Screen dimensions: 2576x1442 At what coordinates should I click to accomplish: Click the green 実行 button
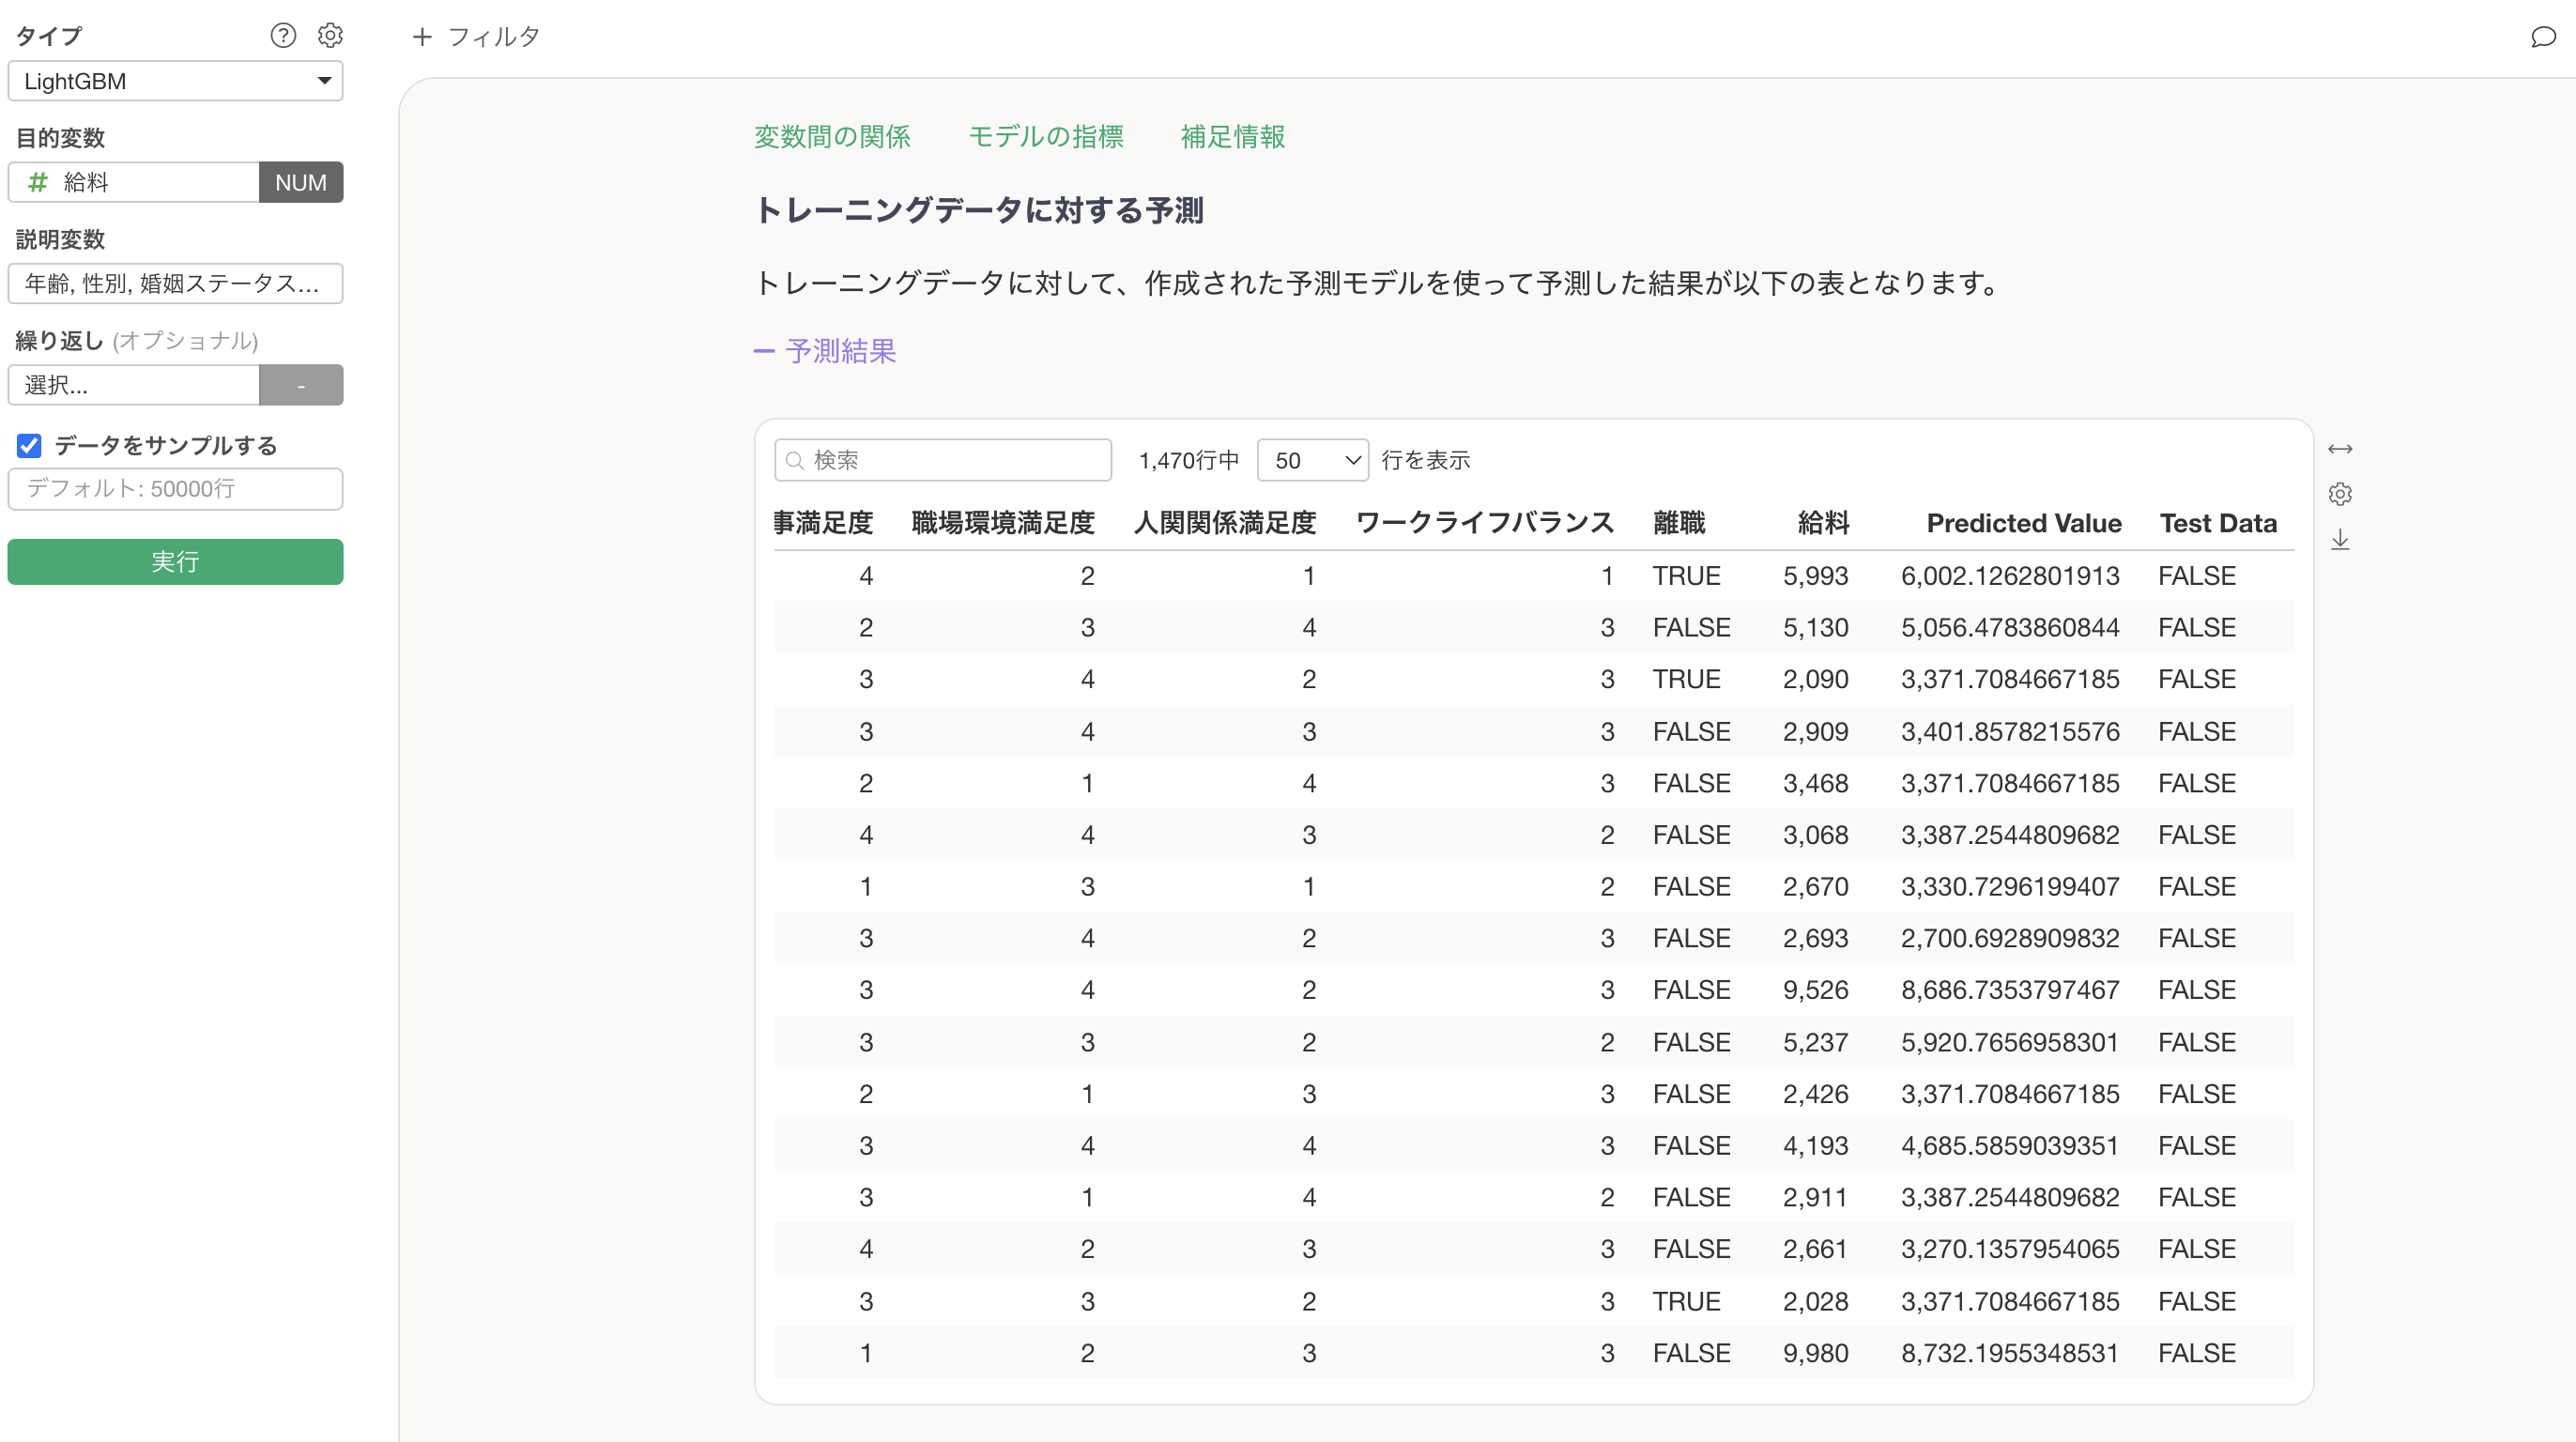click(175, 562)
